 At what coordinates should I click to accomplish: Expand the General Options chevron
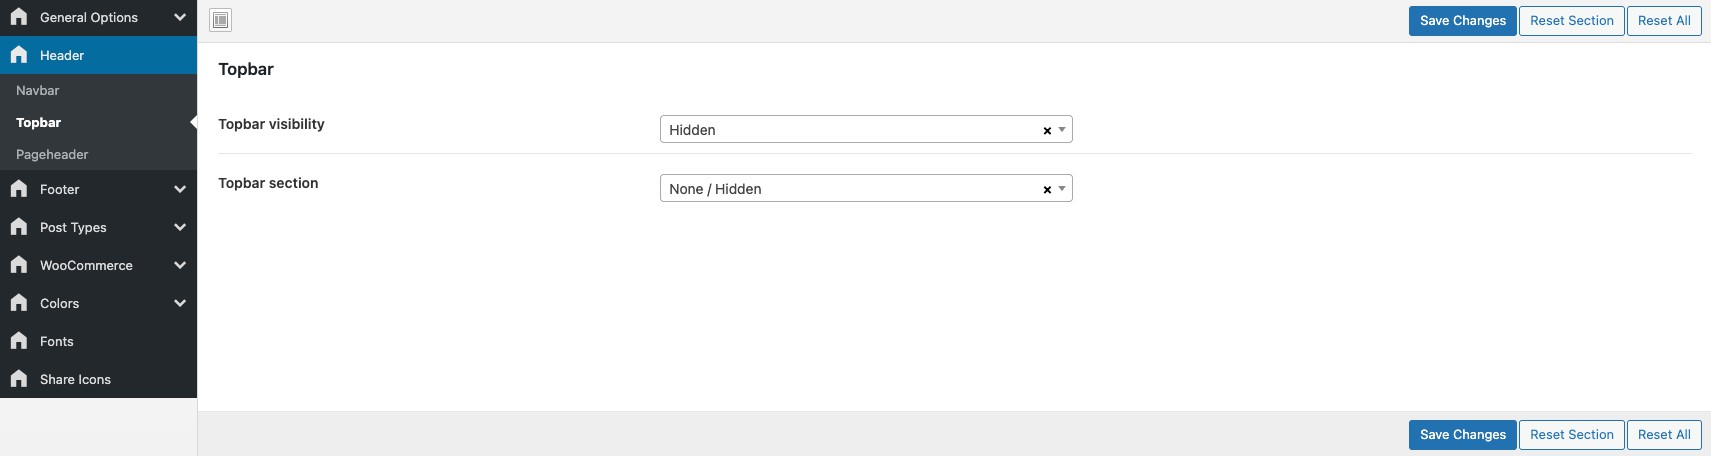[180, 17]
